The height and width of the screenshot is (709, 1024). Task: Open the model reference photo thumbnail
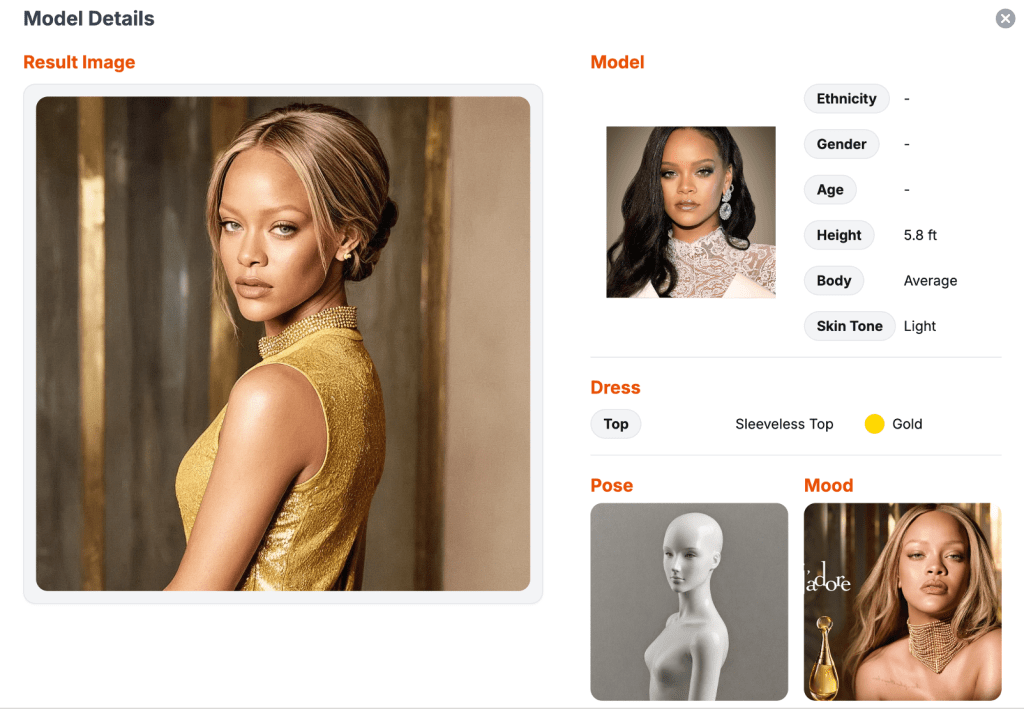(x=691, y=212)
